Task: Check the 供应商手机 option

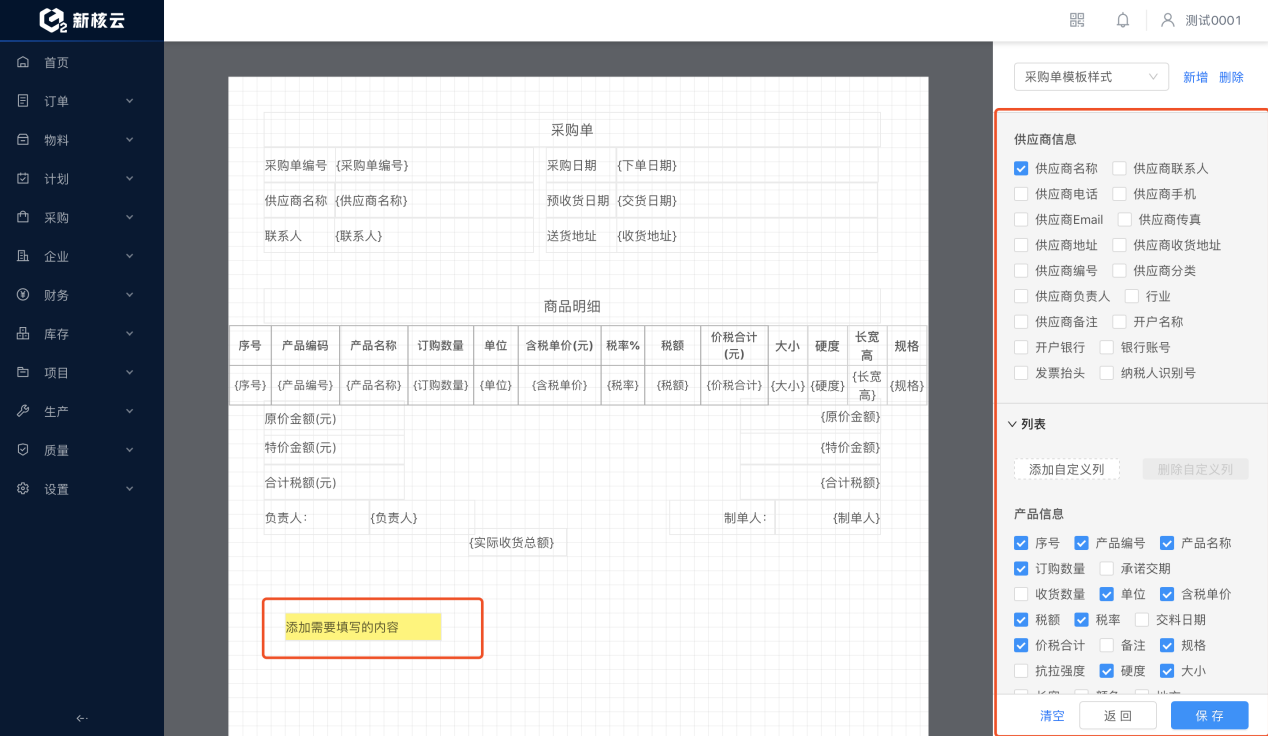Action: tap(1119, 194)
